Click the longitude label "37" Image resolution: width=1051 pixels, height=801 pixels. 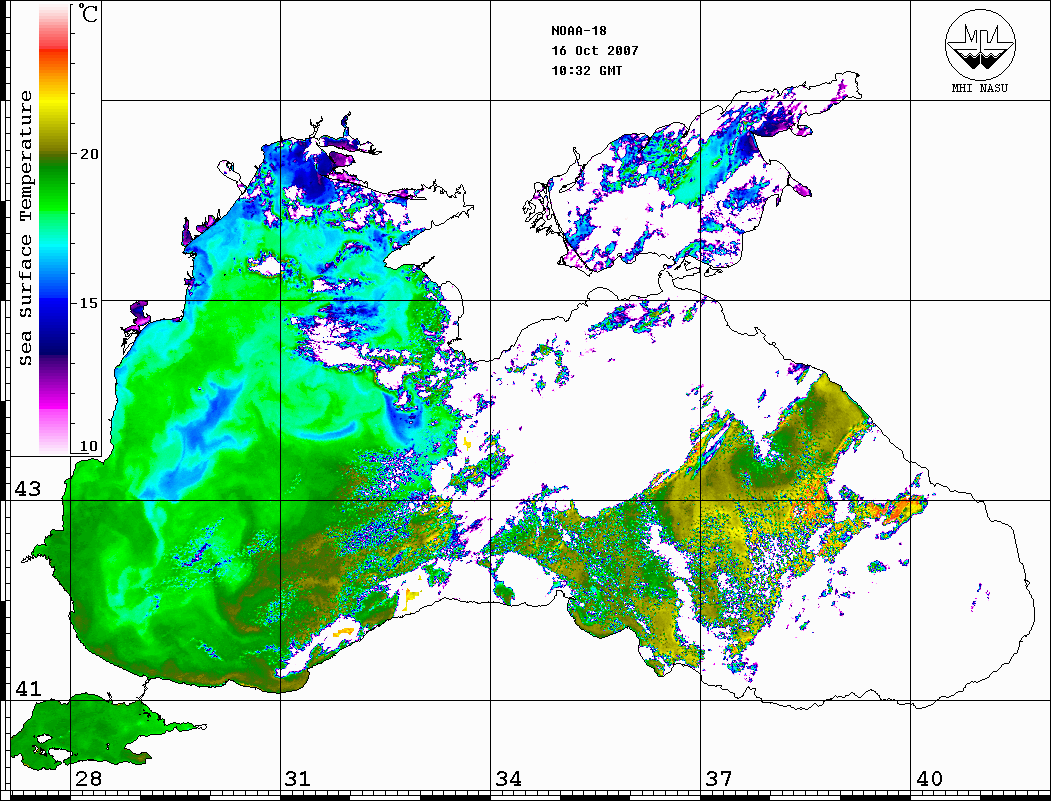point(719,779)
